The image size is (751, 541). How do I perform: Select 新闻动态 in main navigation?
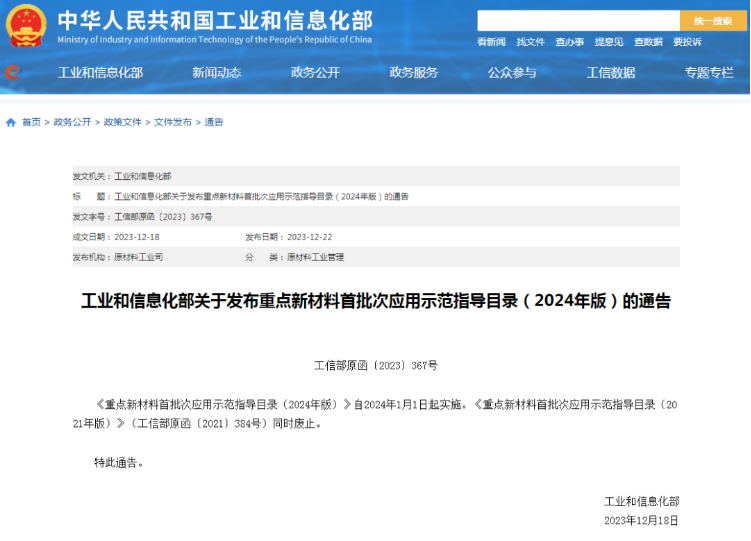click(217, 73)
